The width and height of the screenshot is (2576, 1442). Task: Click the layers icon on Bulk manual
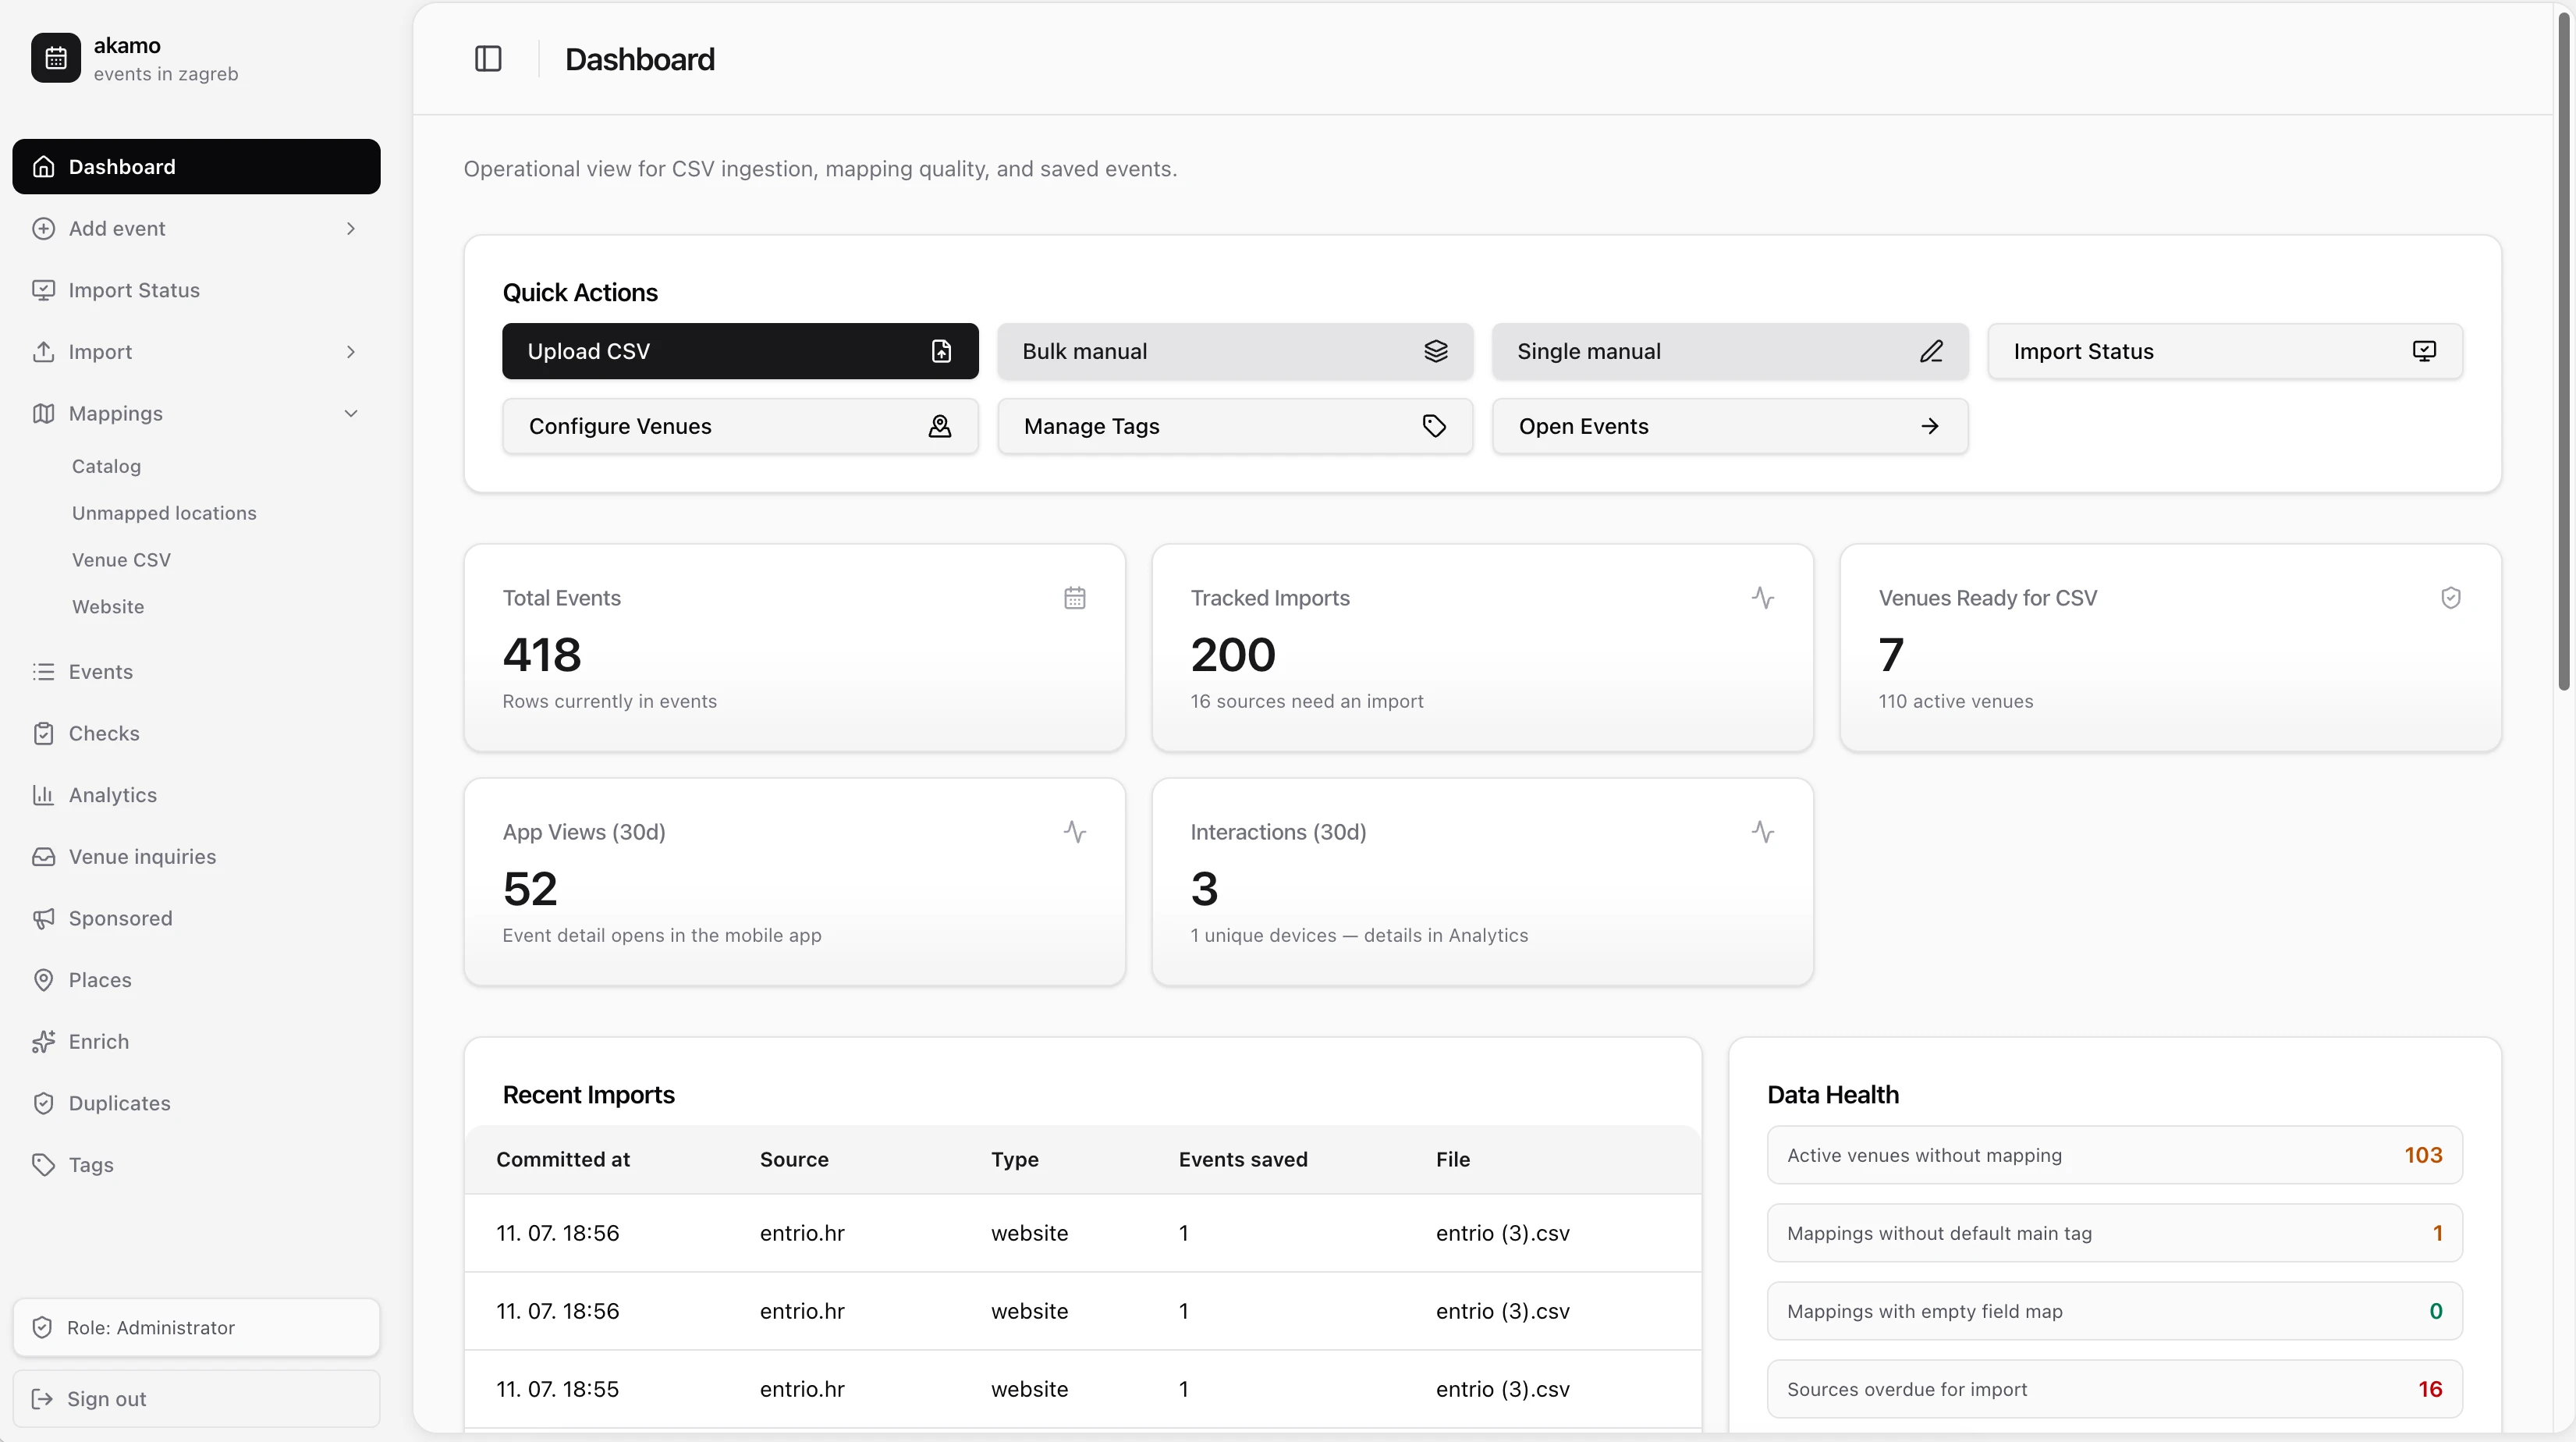[1436, 351]
